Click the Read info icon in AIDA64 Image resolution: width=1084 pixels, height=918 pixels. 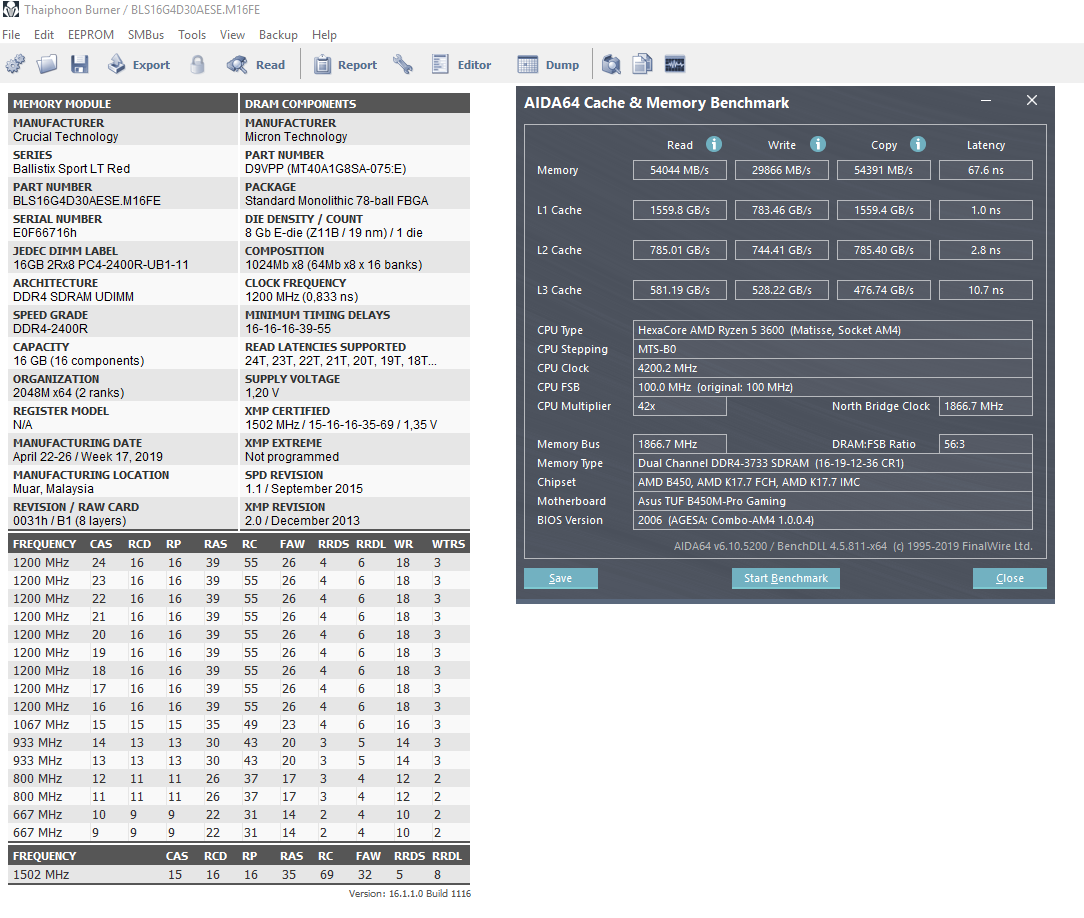click(x=713, y=144)
